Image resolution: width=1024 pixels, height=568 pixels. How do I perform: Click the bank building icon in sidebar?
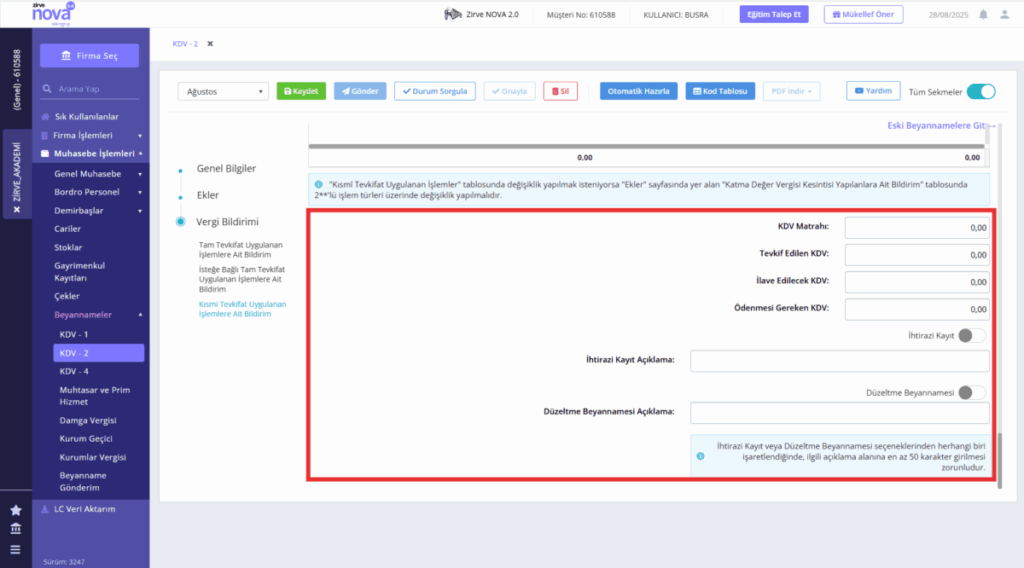pos(16,528)
